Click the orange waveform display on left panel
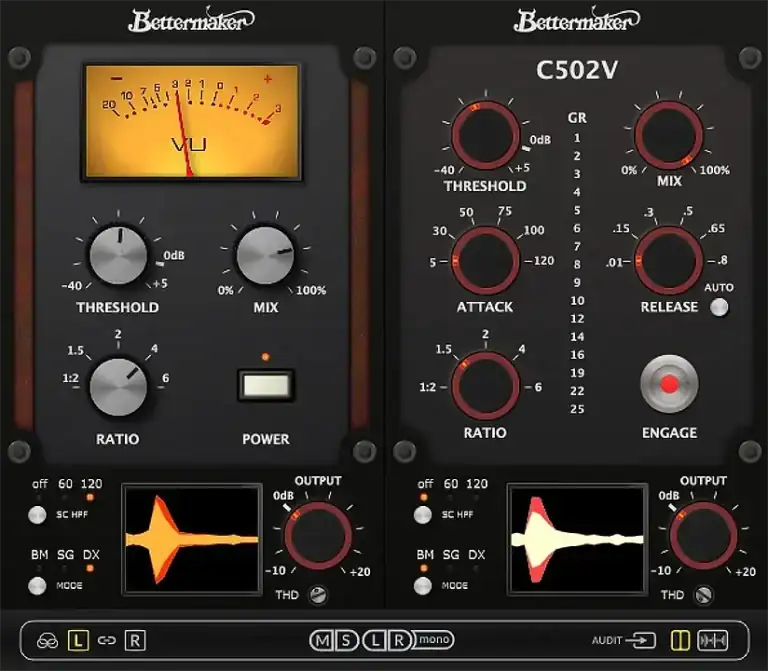The width and height of the screenshot is (768, 671). coord(192,540)
